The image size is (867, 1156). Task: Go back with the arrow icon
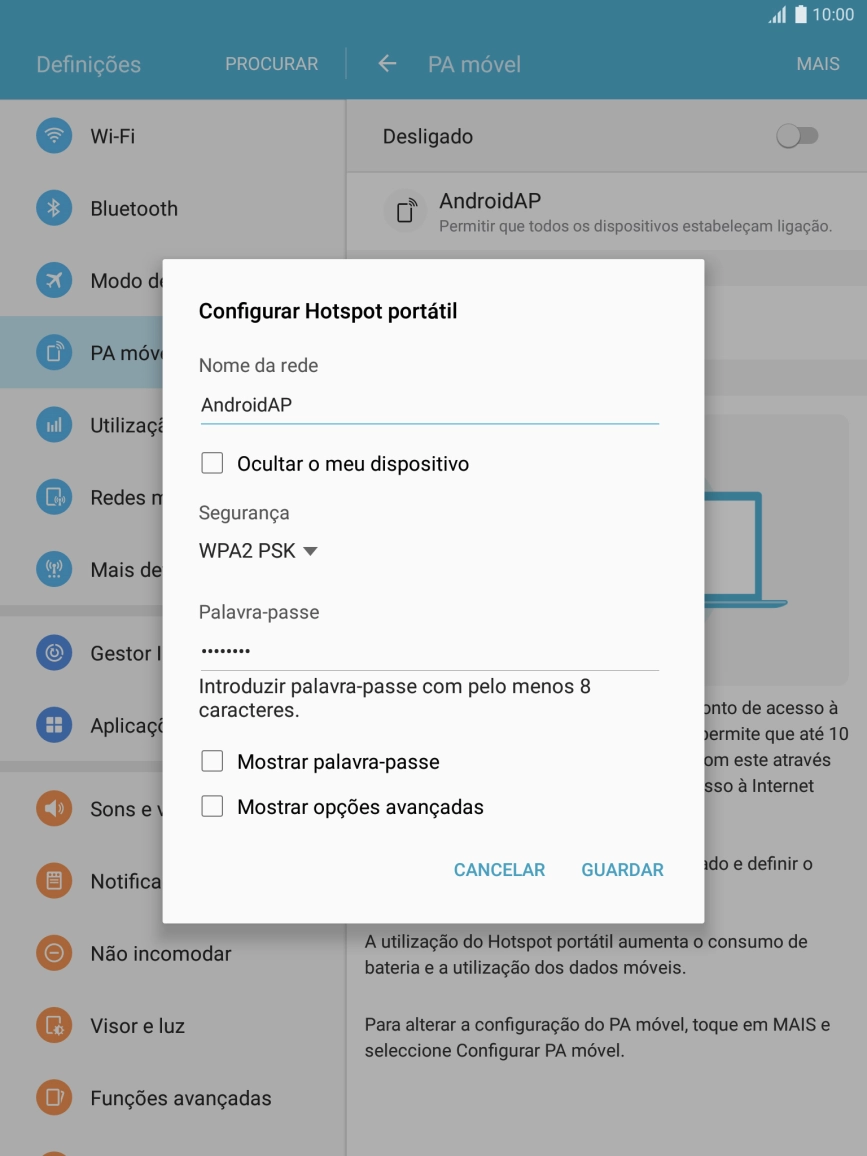click(387, 64)
